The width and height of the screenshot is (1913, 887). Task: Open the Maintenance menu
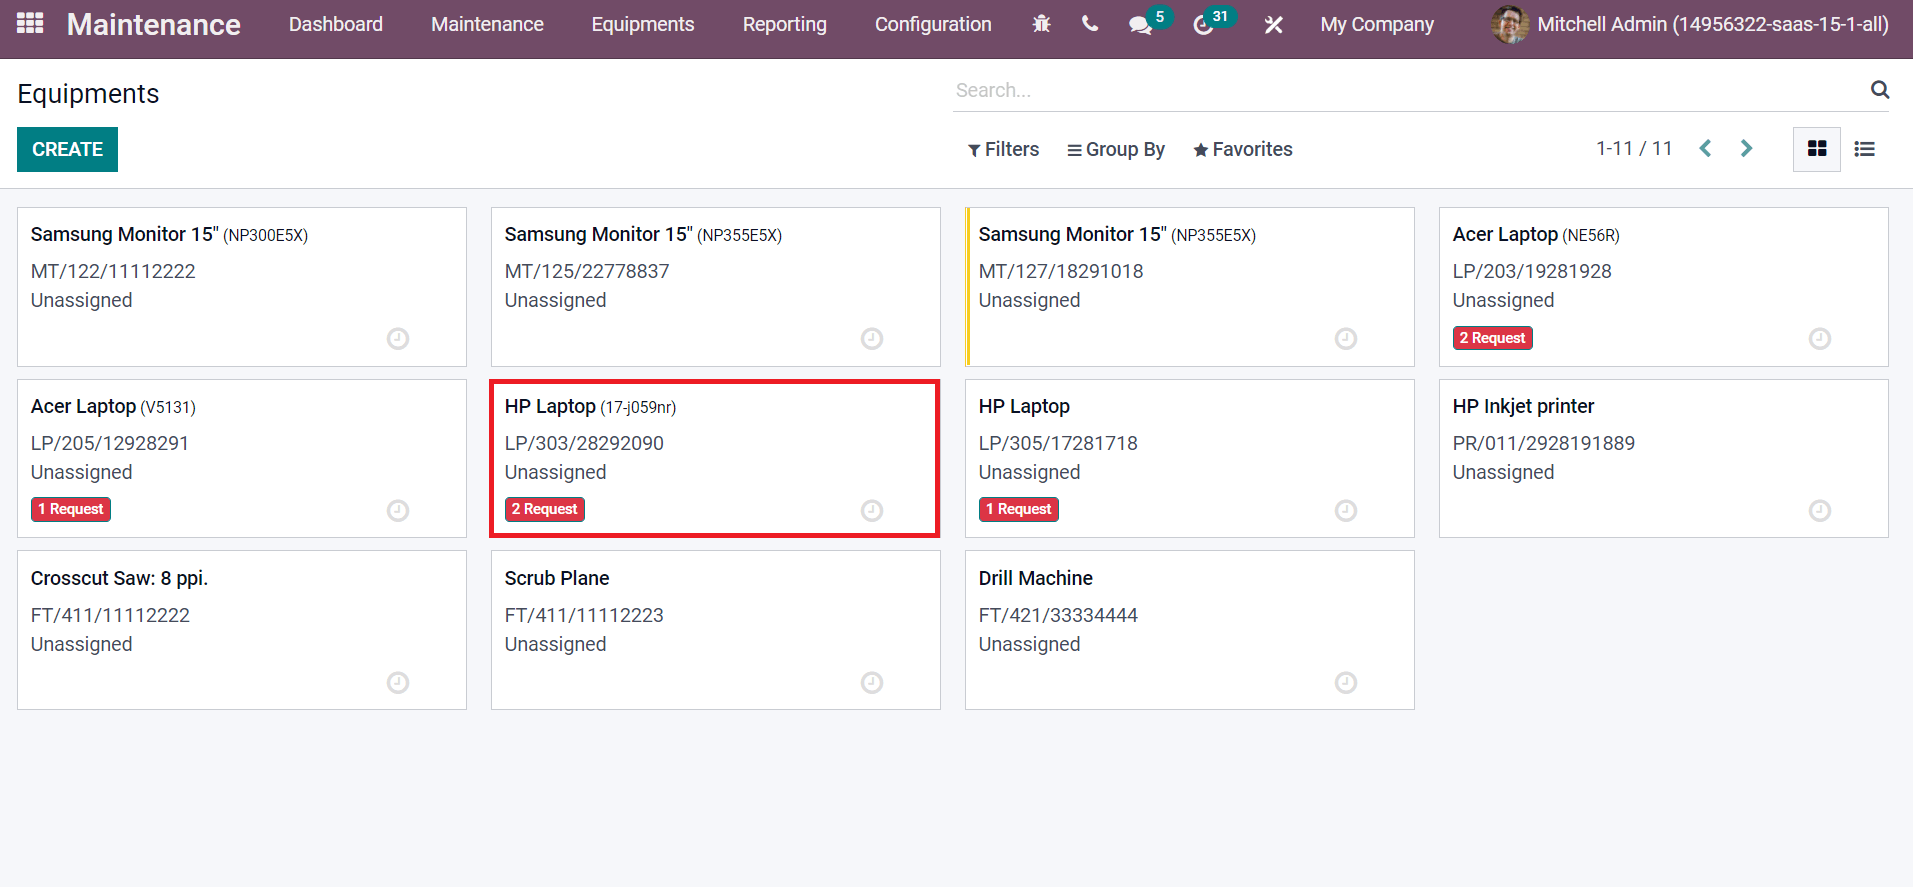(x=487, y=24)
